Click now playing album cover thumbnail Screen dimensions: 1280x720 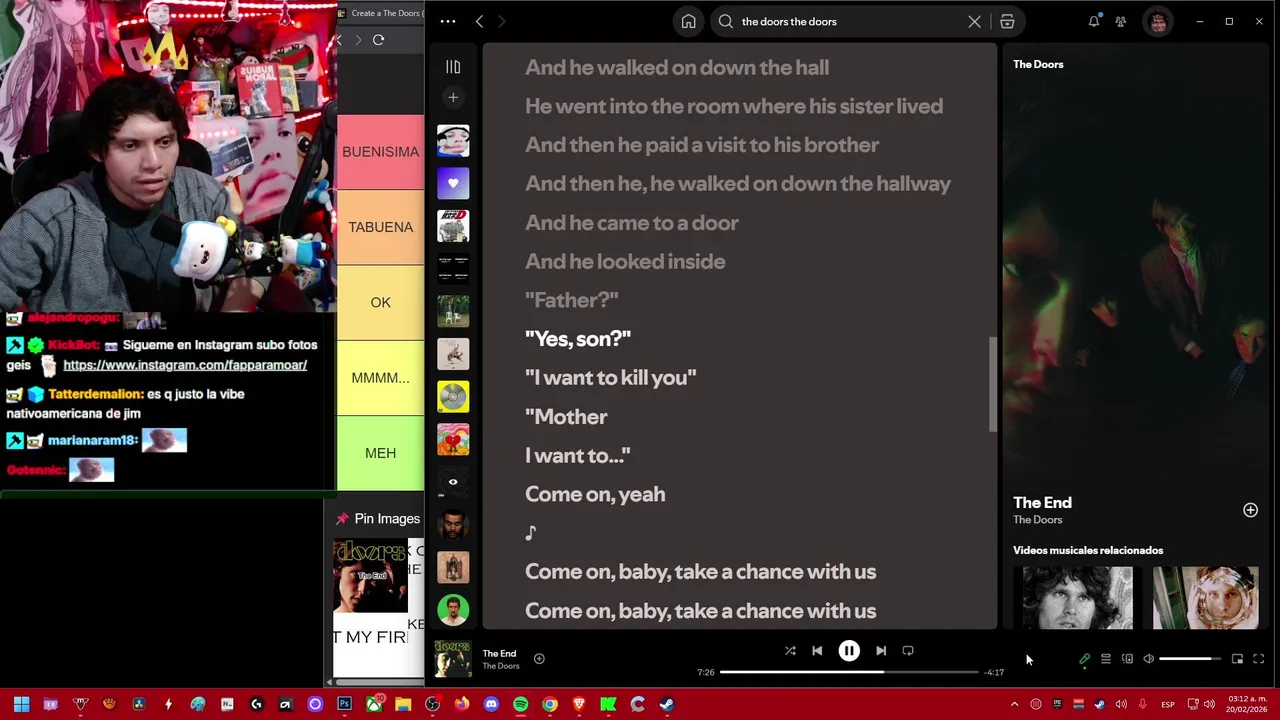tap(453, 658)
